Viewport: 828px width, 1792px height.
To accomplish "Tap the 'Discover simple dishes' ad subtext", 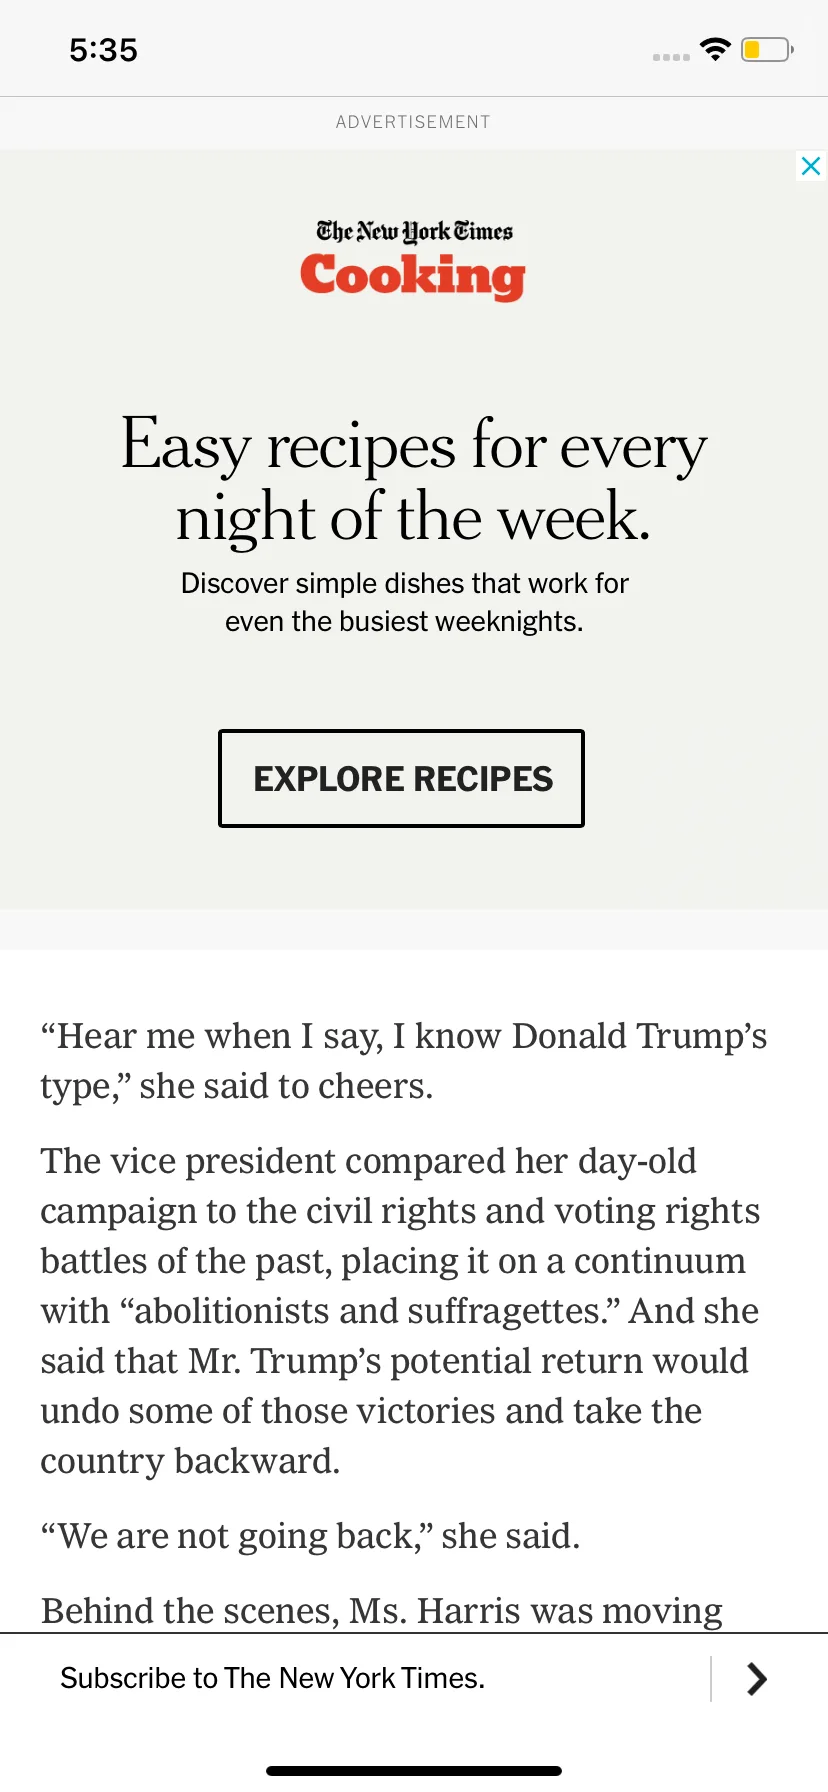I will (x=404, y=602).
